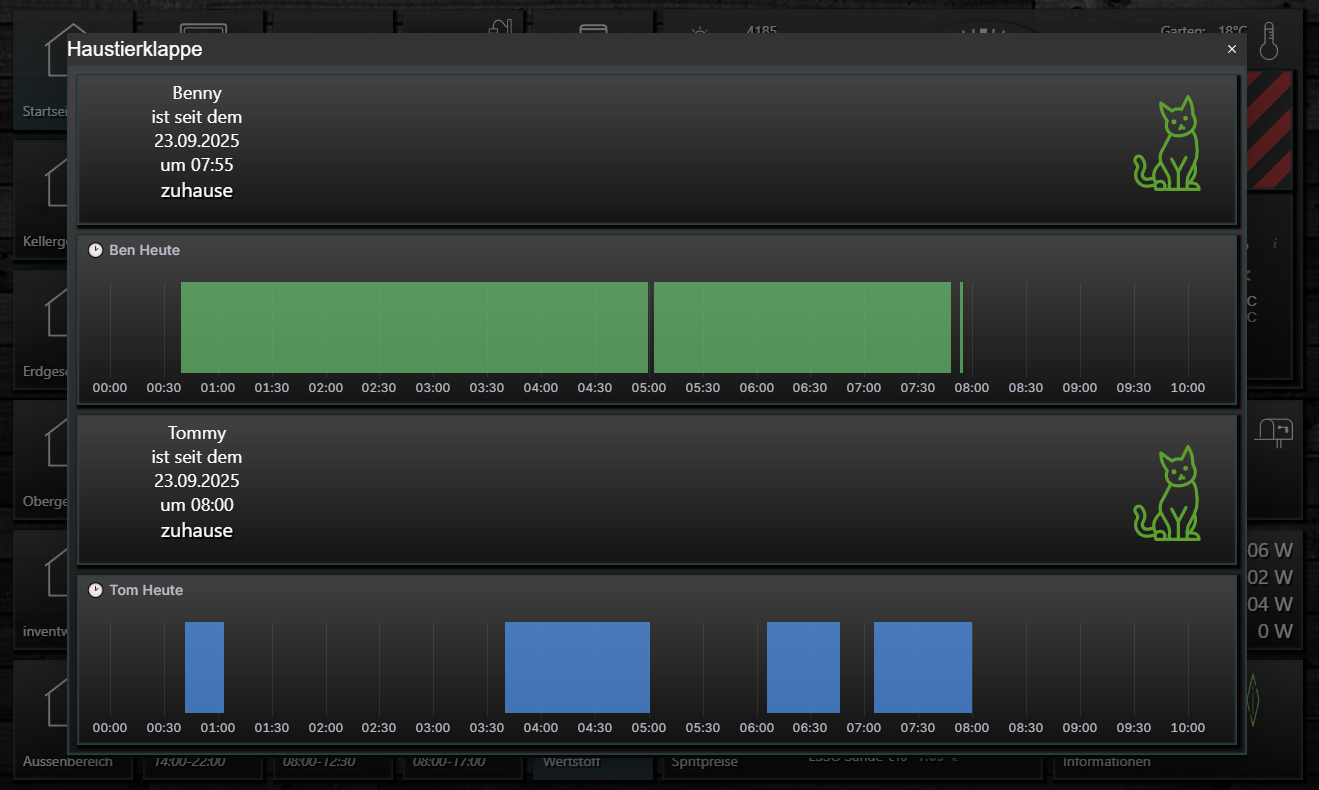
Task: Select Tom's blue bar around 06:30
Action: coord(803,667)
